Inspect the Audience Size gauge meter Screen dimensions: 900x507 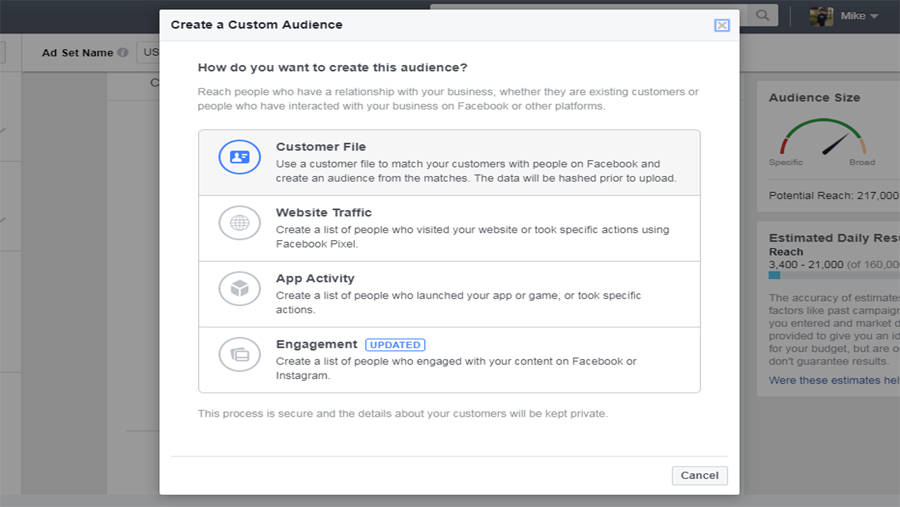point(823,137)
